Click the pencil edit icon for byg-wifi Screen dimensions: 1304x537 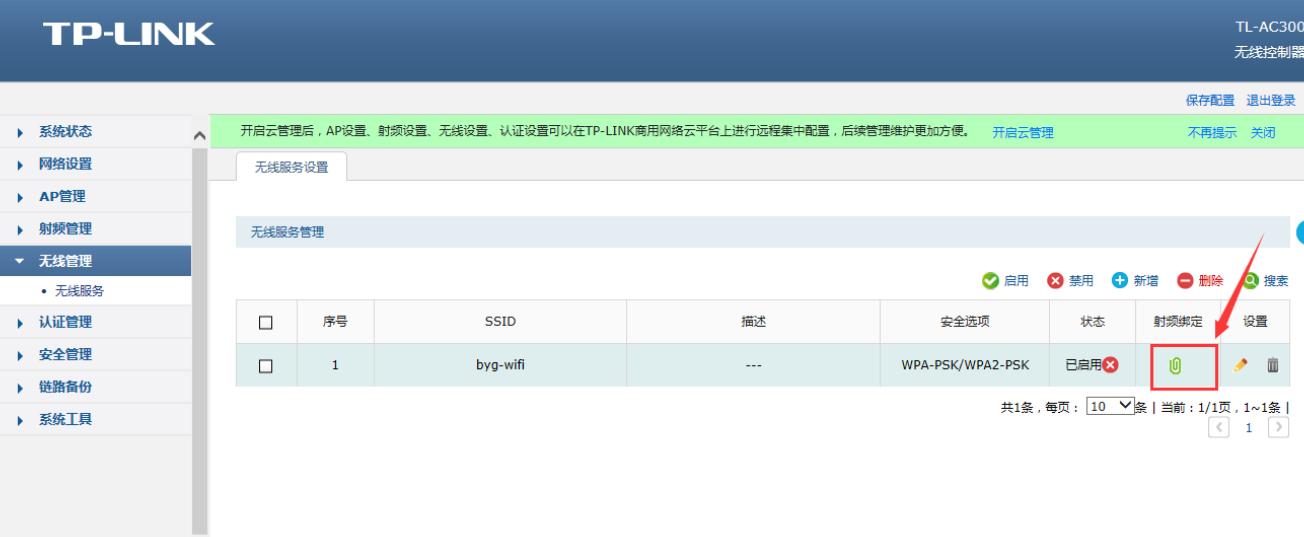[x=1241, y=366]
